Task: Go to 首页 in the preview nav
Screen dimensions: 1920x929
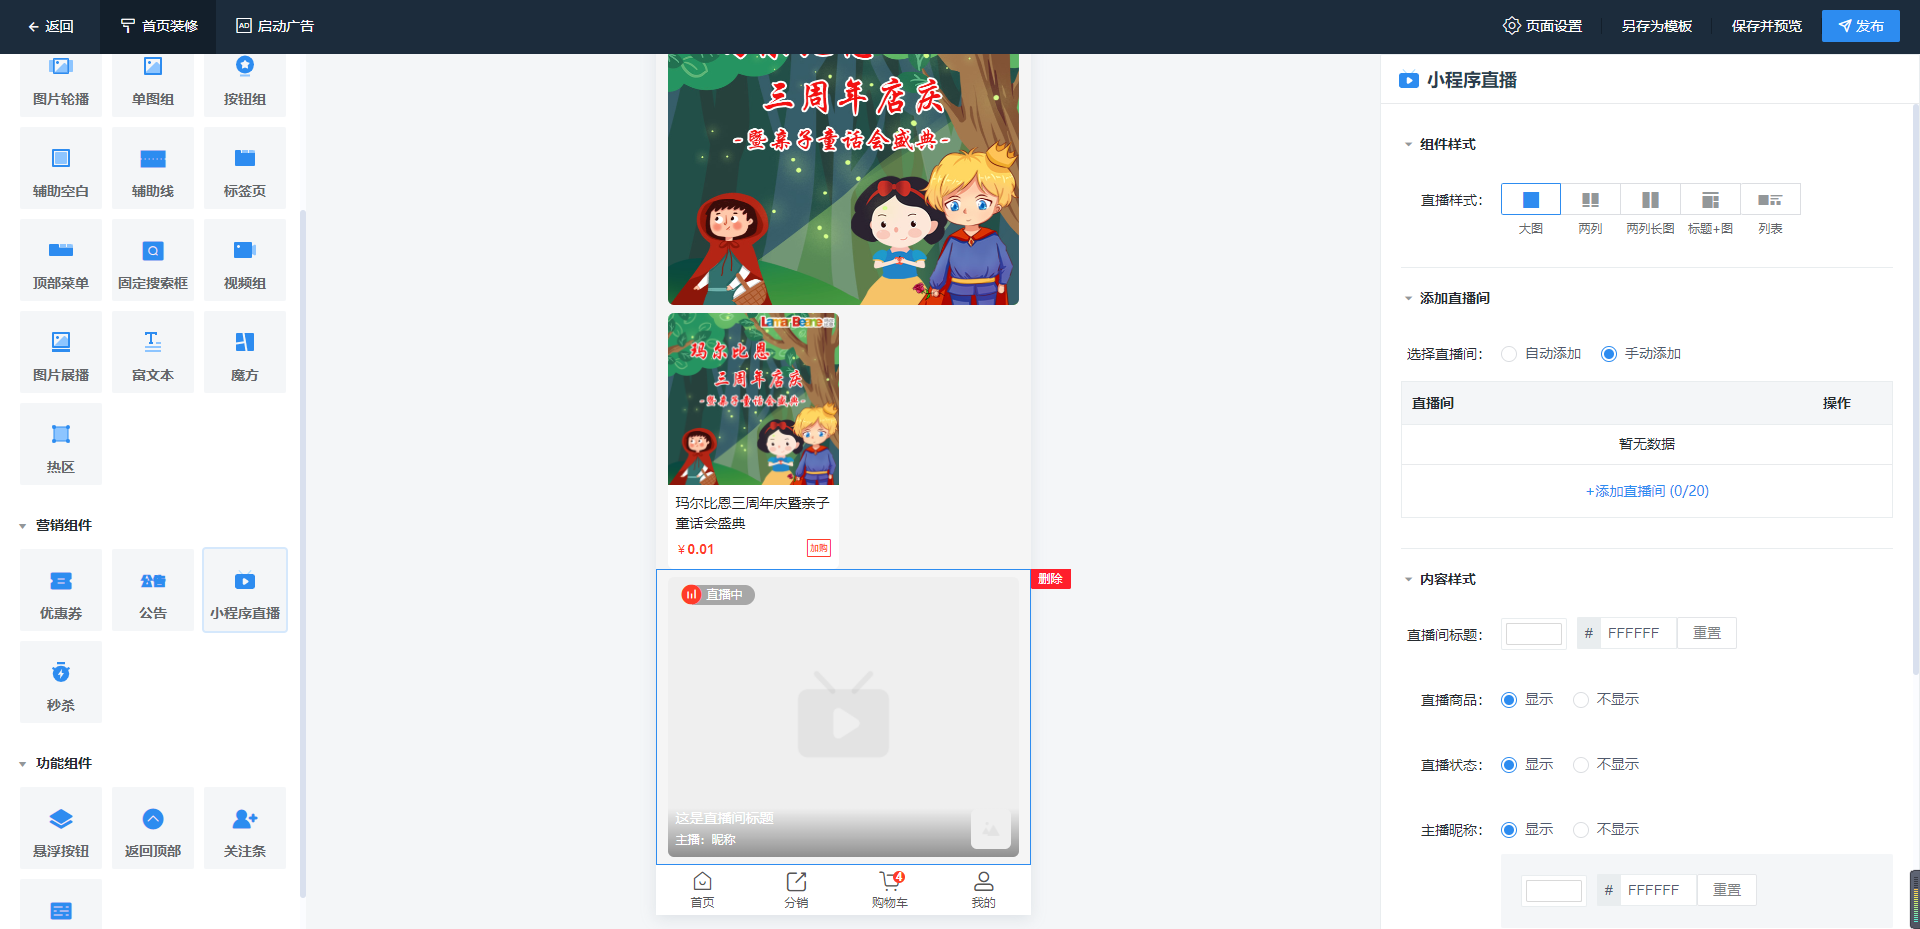Action: point(703,890)
